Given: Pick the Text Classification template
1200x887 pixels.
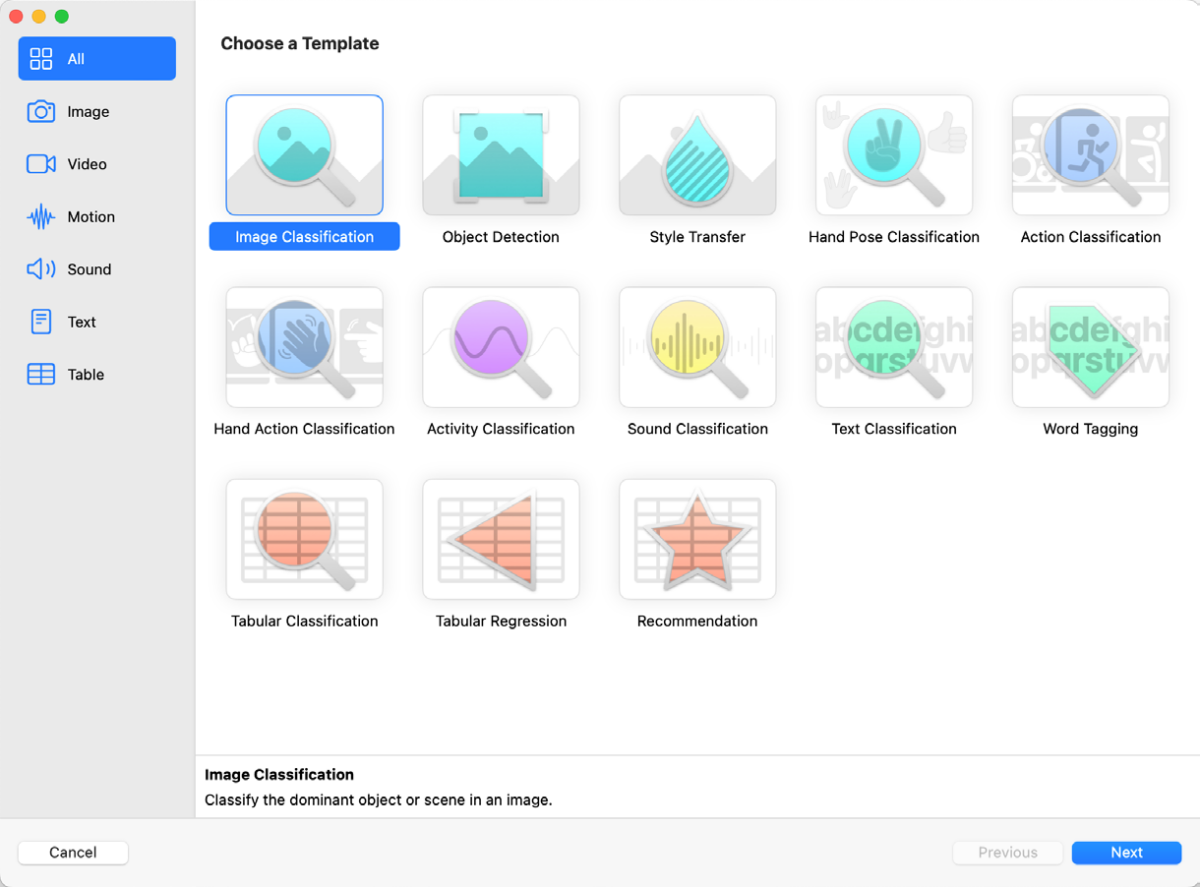Looking at the screenshot, I should [893, 347].
